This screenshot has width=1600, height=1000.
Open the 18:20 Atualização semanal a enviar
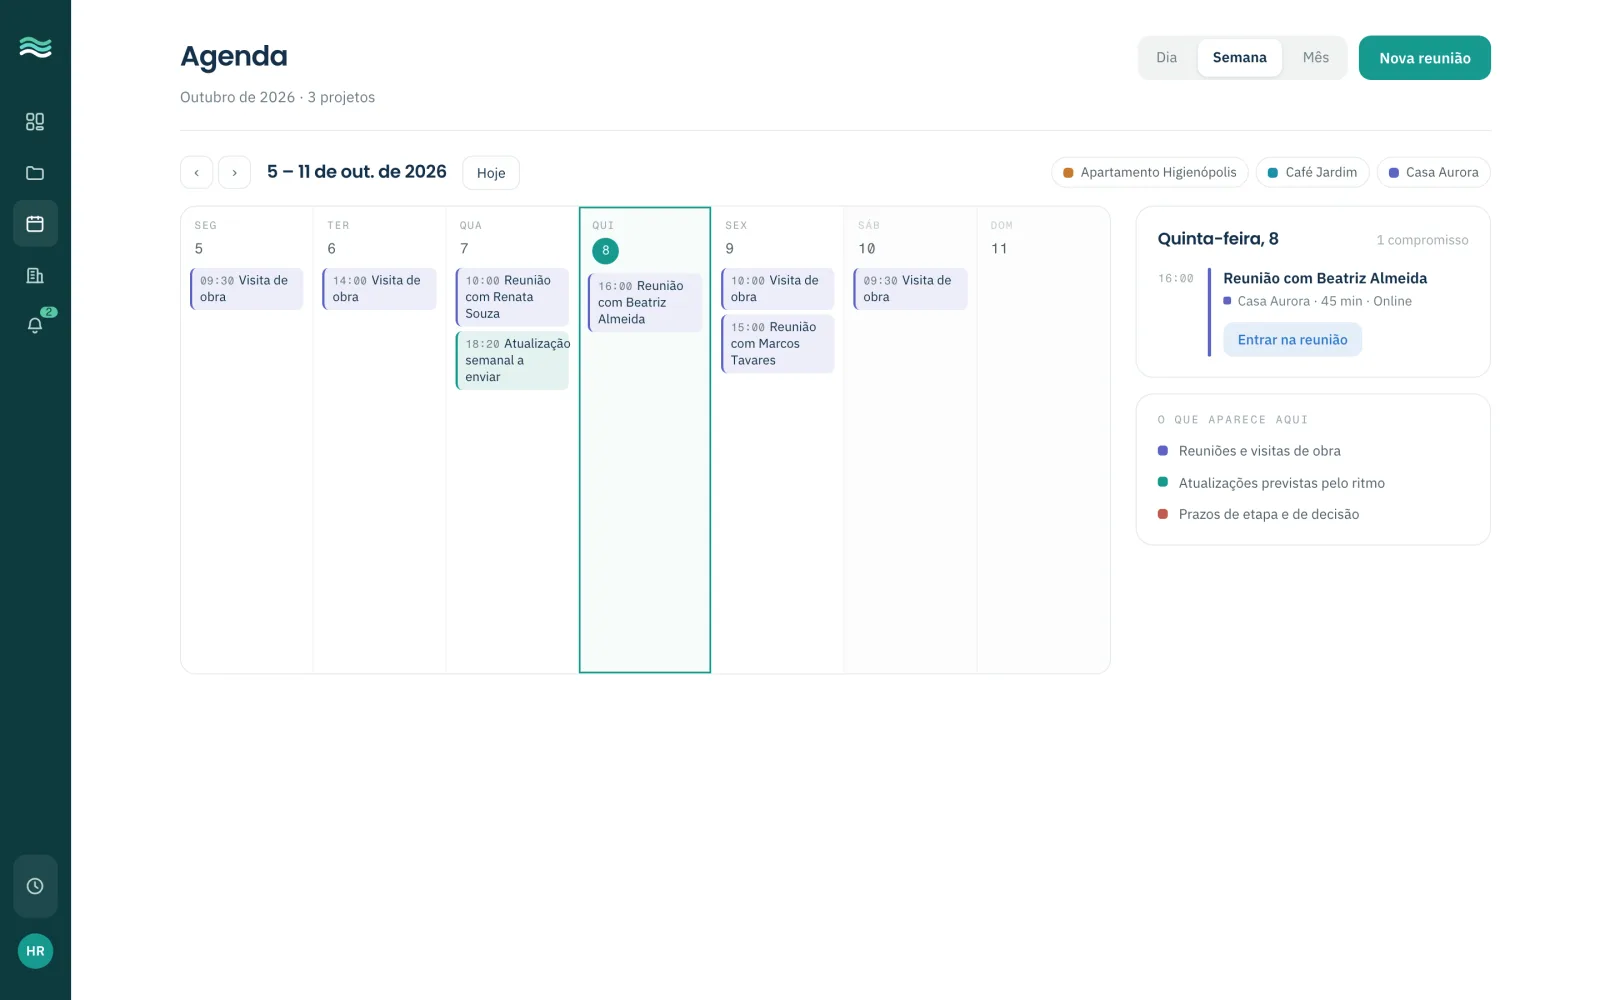[512, 360]
